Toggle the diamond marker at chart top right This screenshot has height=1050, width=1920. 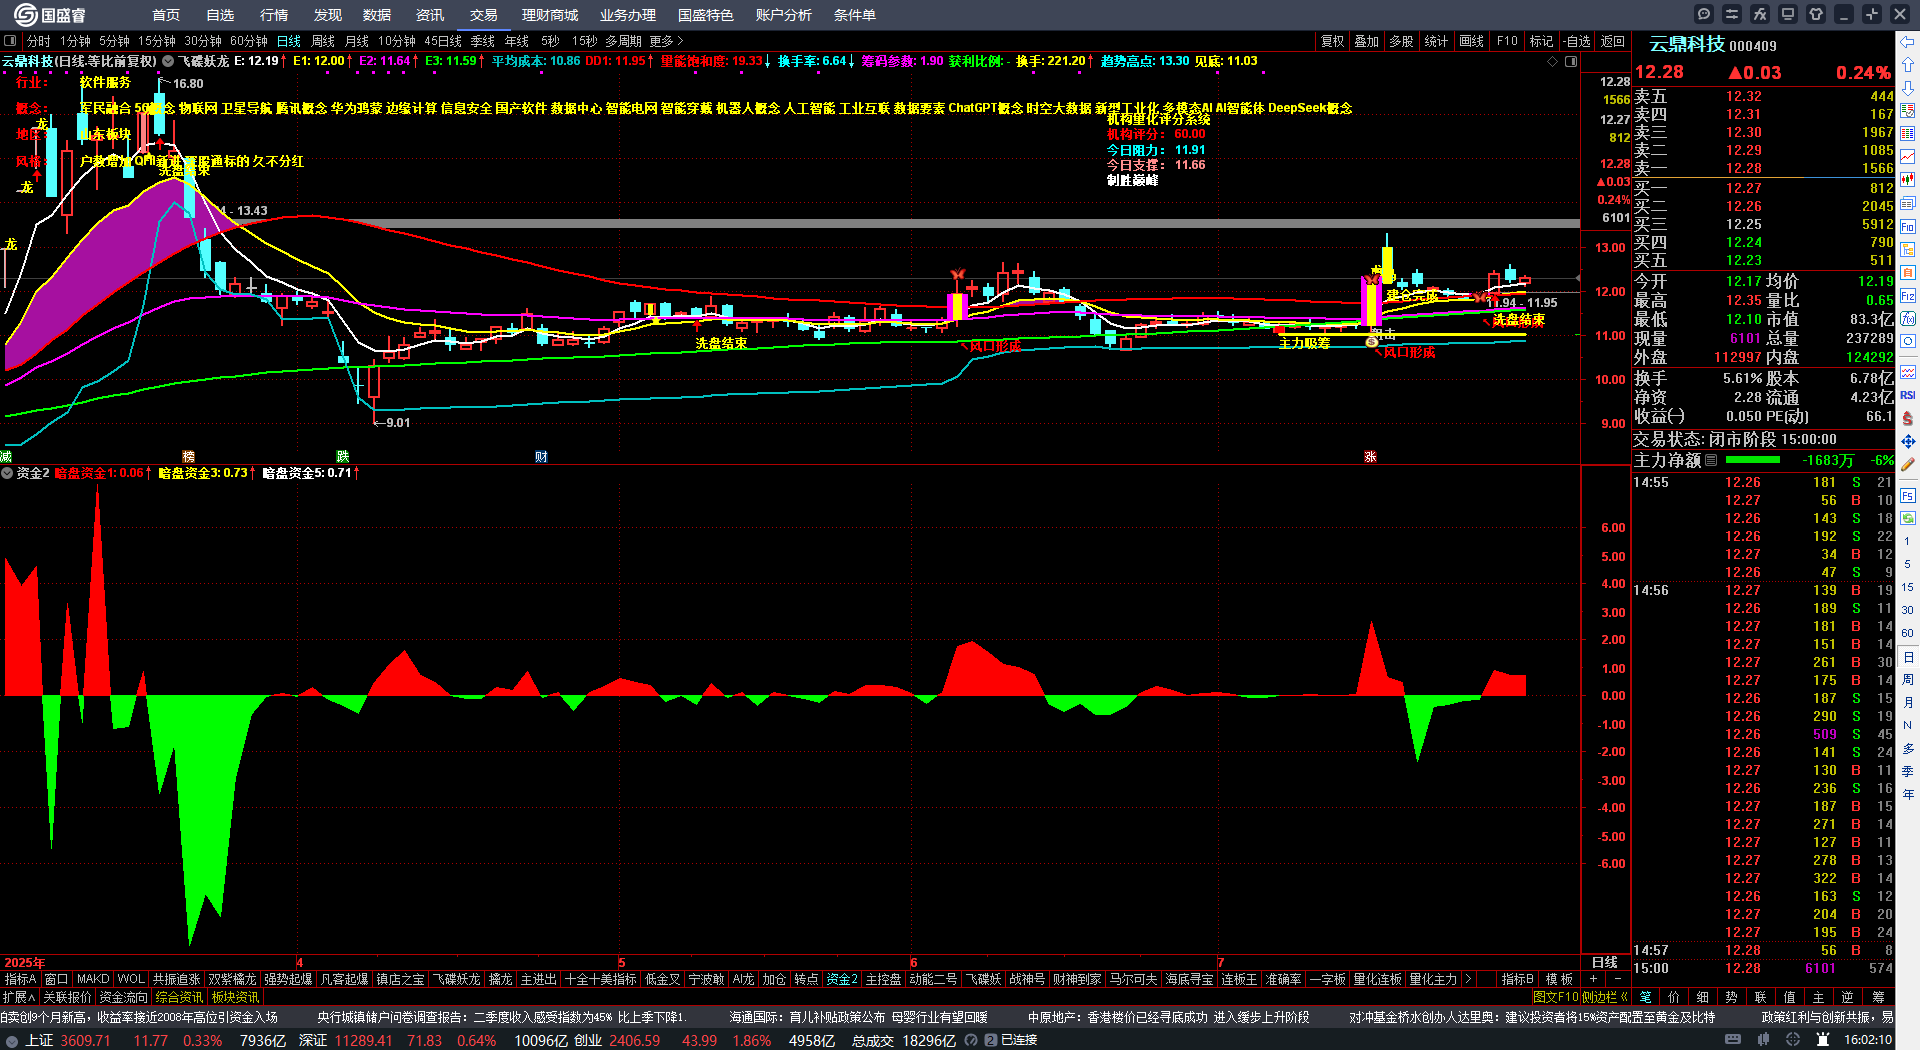(x=1553, y=61)
